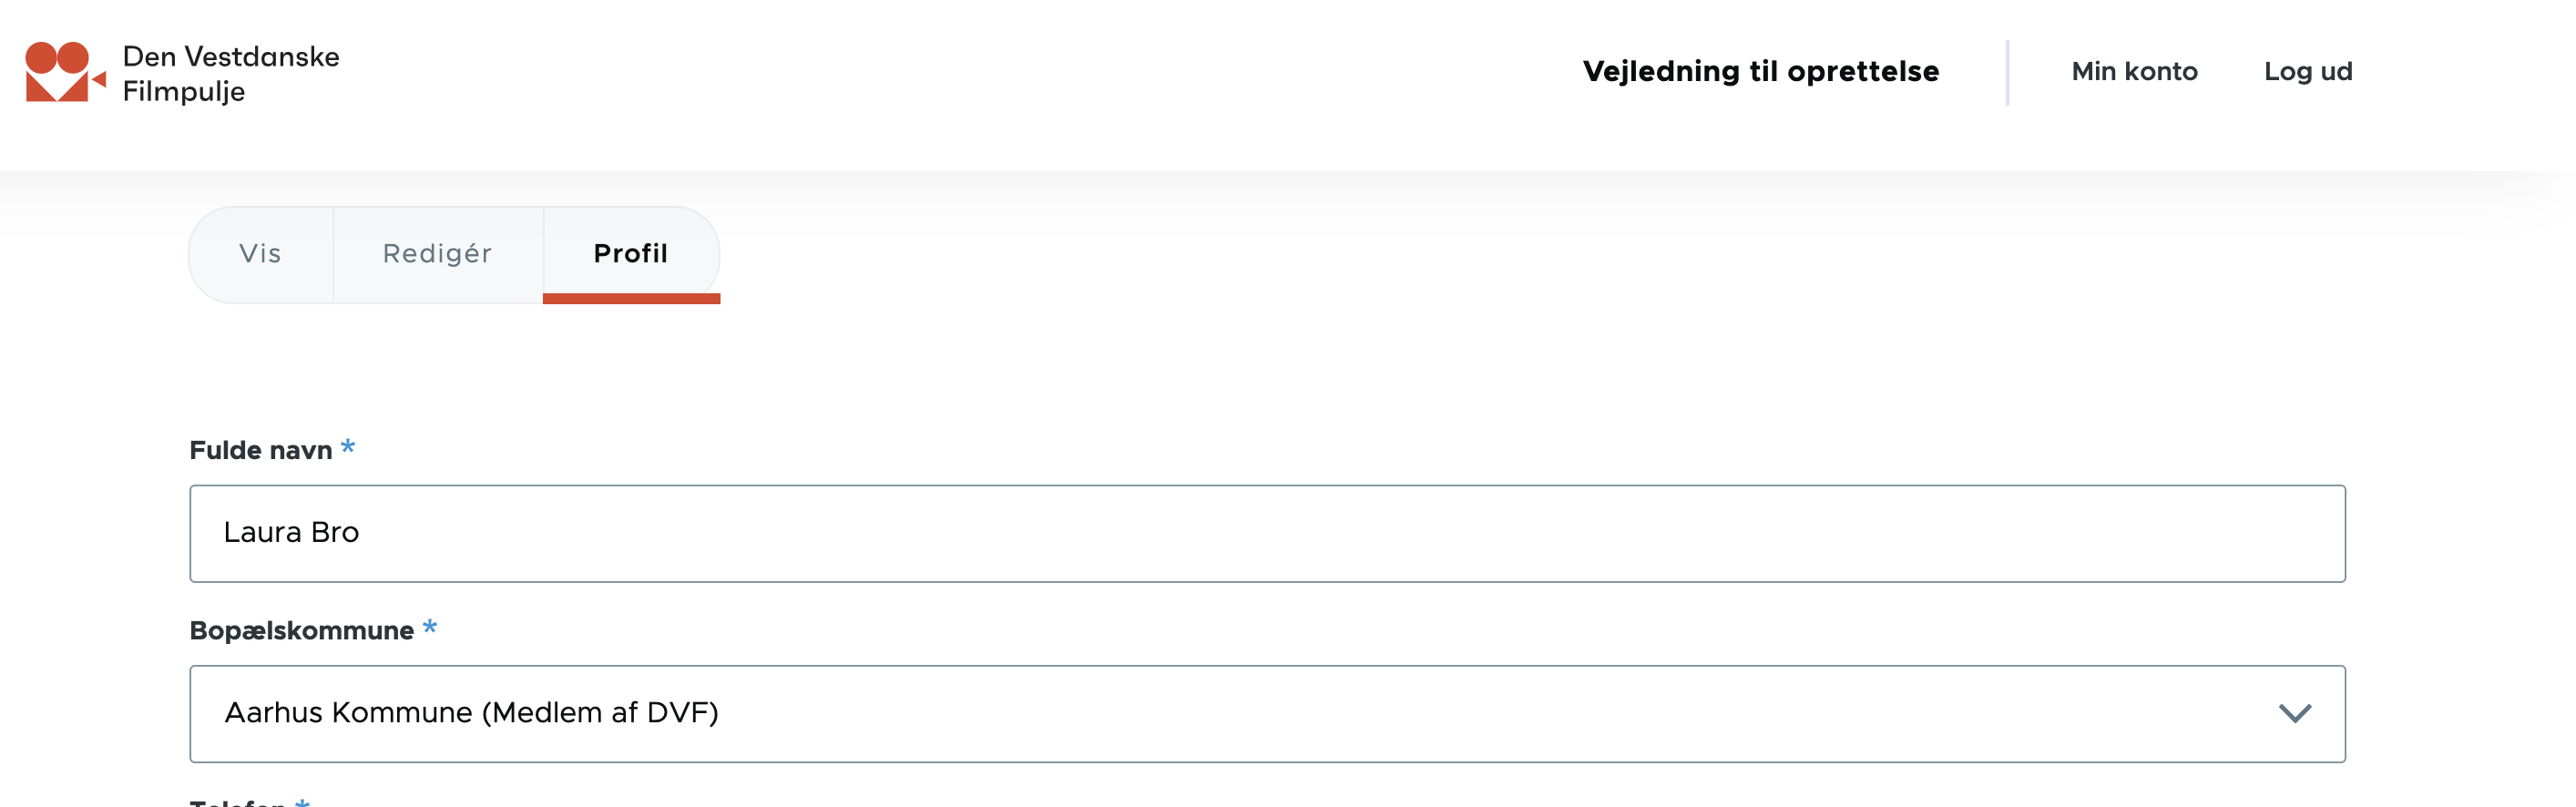Log out with Log ud
Screen dimensions: 2576x807
coord(2307,72)
